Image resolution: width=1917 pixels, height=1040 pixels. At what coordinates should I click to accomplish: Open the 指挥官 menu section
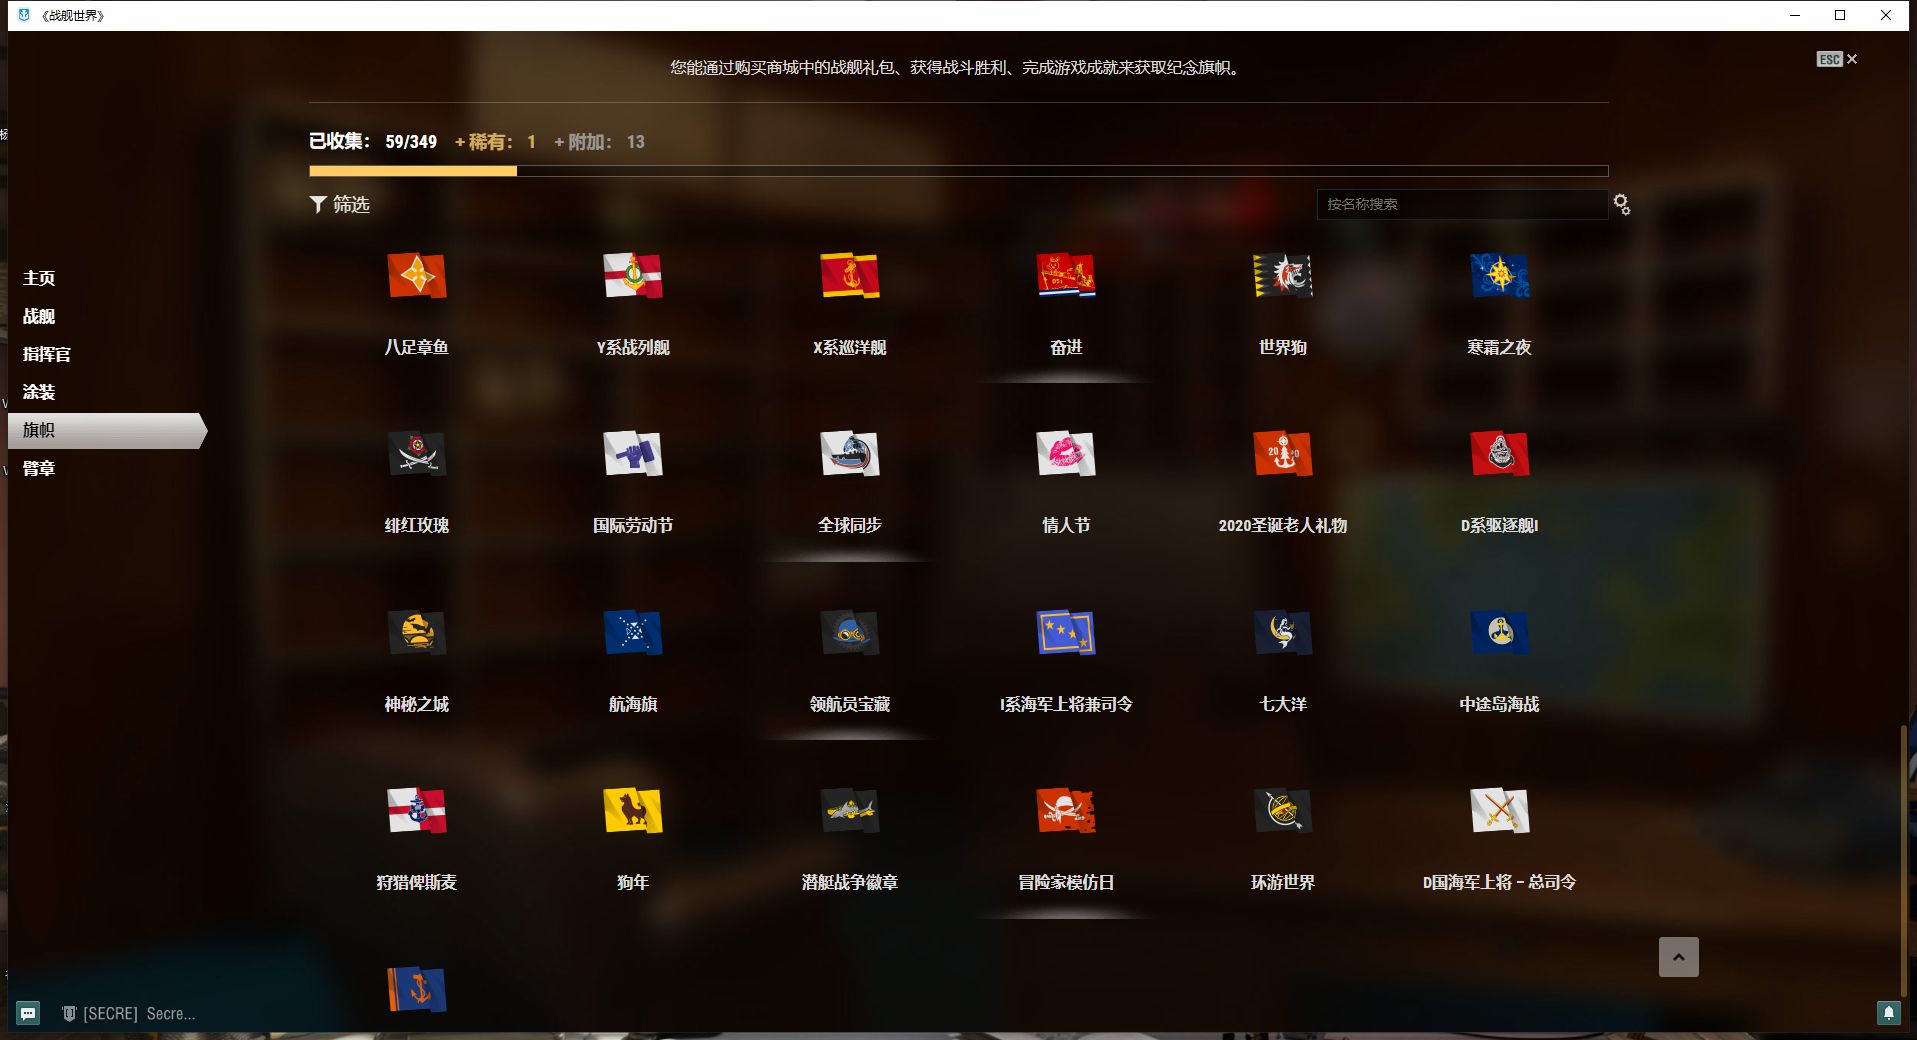(x=46, y=354)
